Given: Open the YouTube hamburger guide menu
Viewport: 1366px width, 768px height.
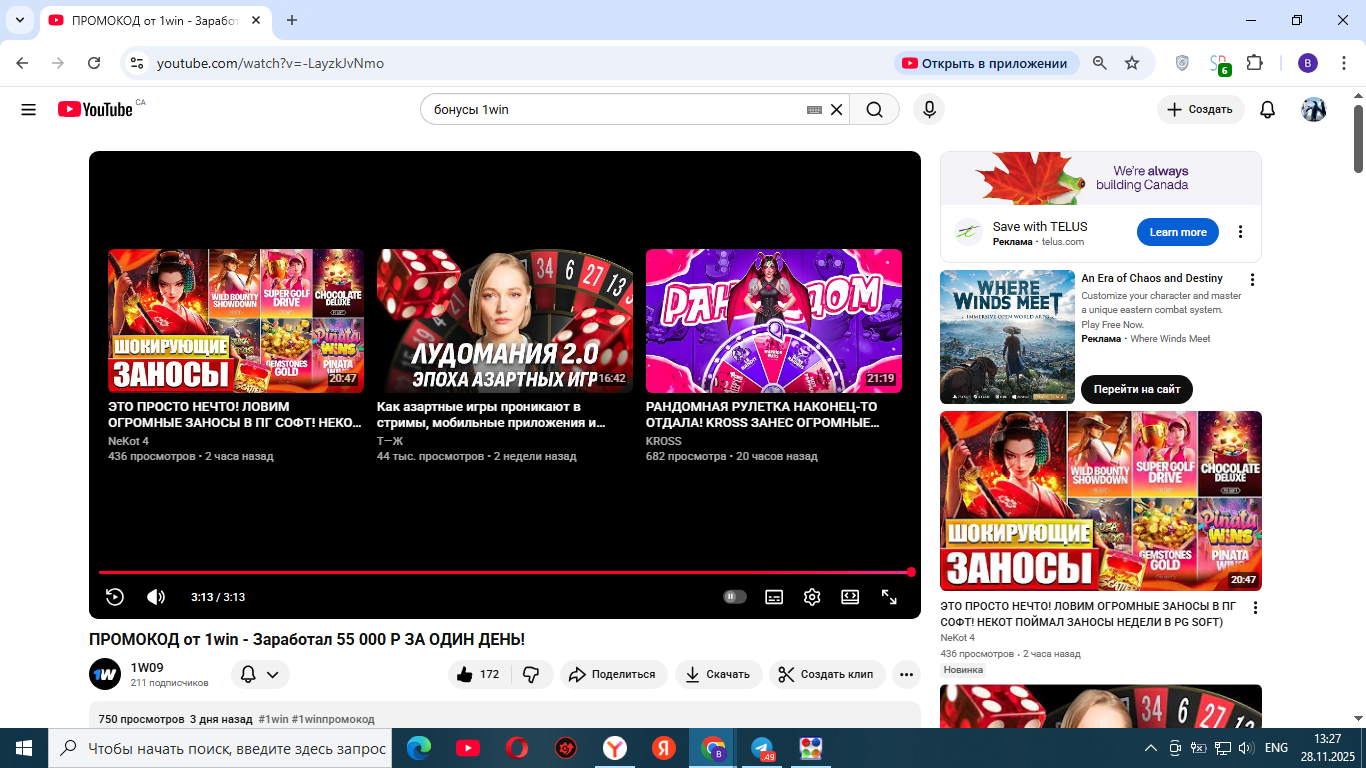Looking at the screenshot, I should click(28, 110).
